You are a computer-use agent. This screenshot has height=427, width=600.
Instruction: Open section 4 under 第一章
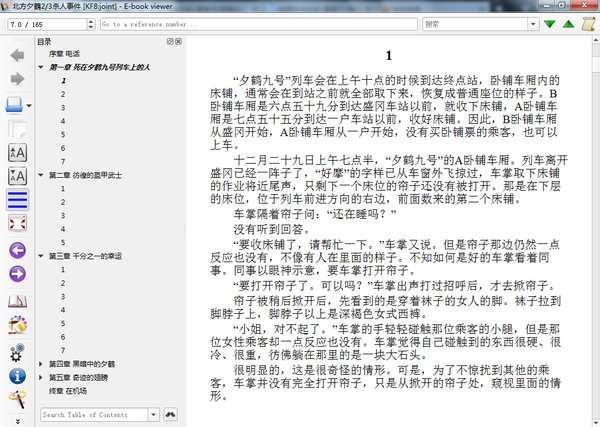click(63, 121)
